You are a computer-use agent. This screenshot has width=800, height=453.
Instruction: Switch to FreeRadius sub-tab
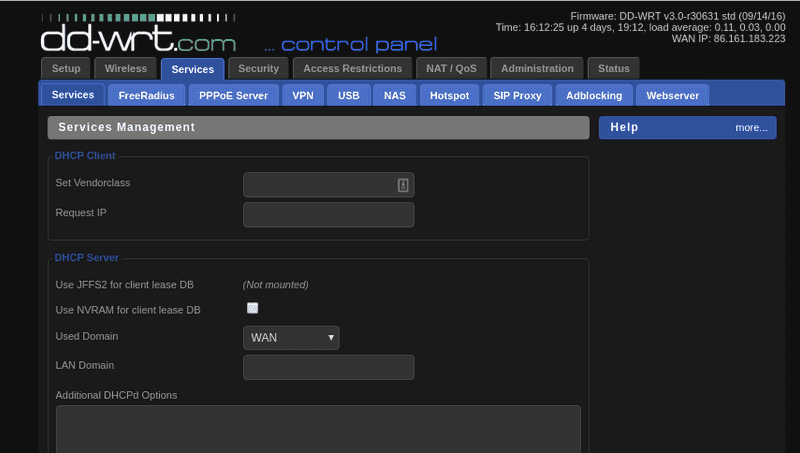(146, 95)
